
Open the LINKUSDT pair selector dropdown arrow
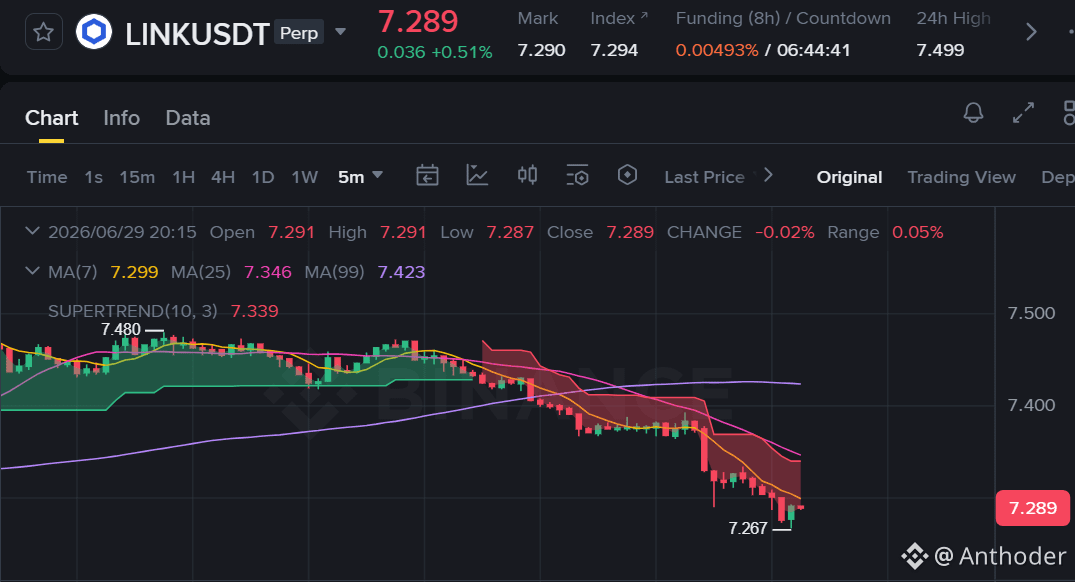(340, 32)
